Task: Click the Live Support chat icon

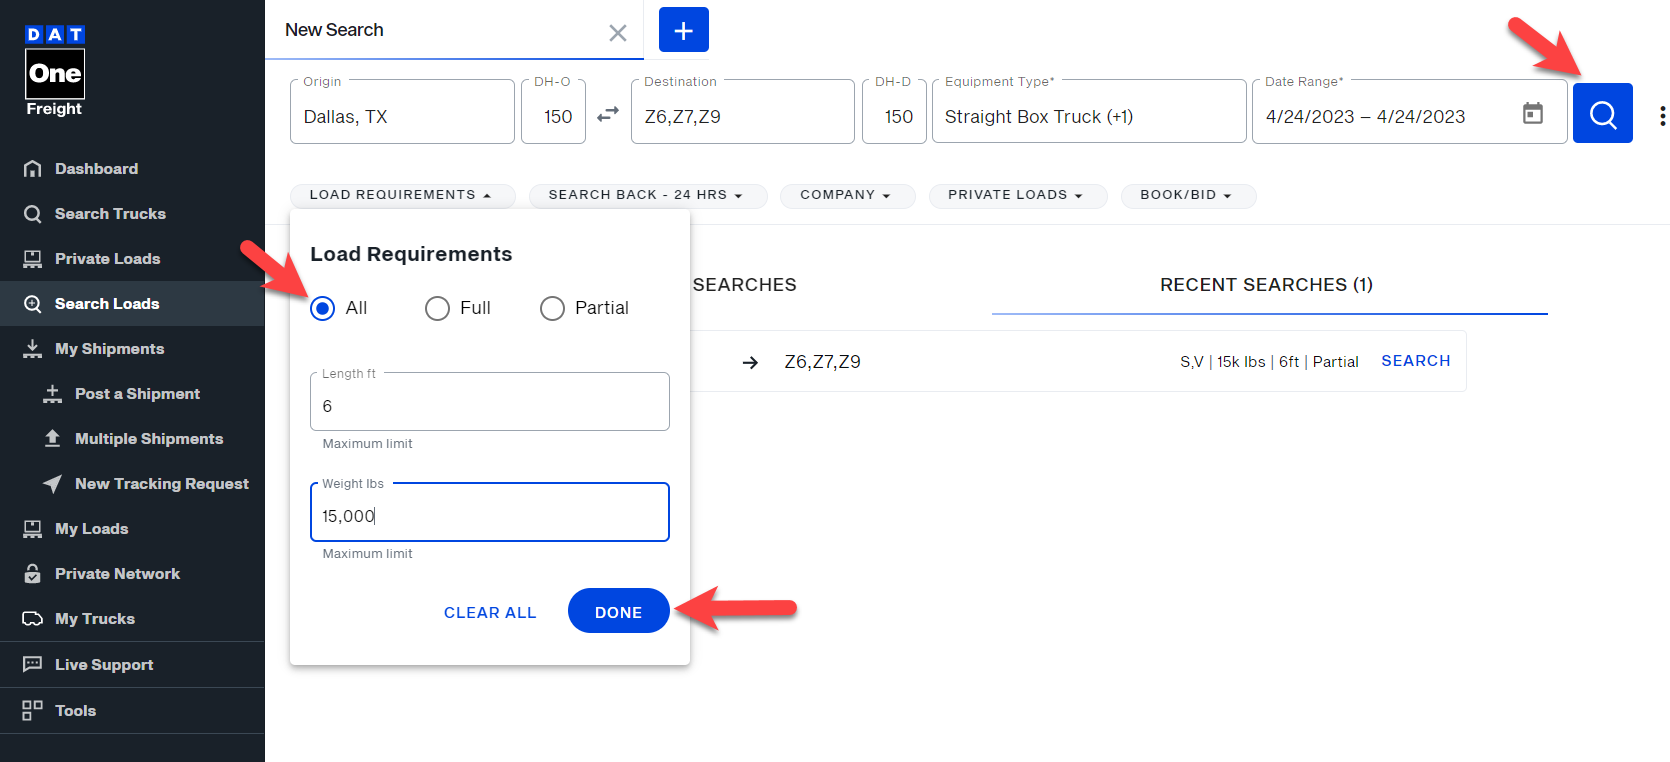Action: 33,664
